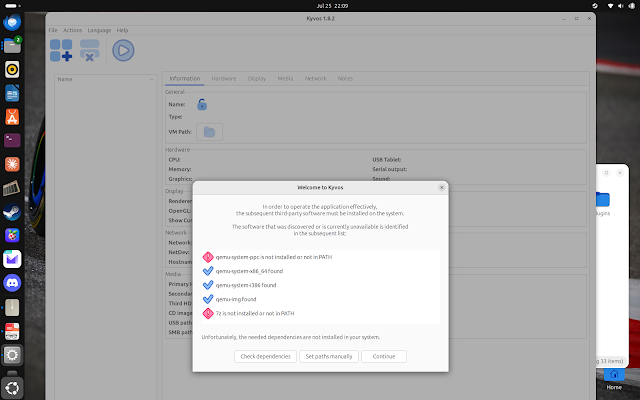The width and height of the screenshot is (640, 400).
Task: Start the machine with the play icon
Action: 123,50
